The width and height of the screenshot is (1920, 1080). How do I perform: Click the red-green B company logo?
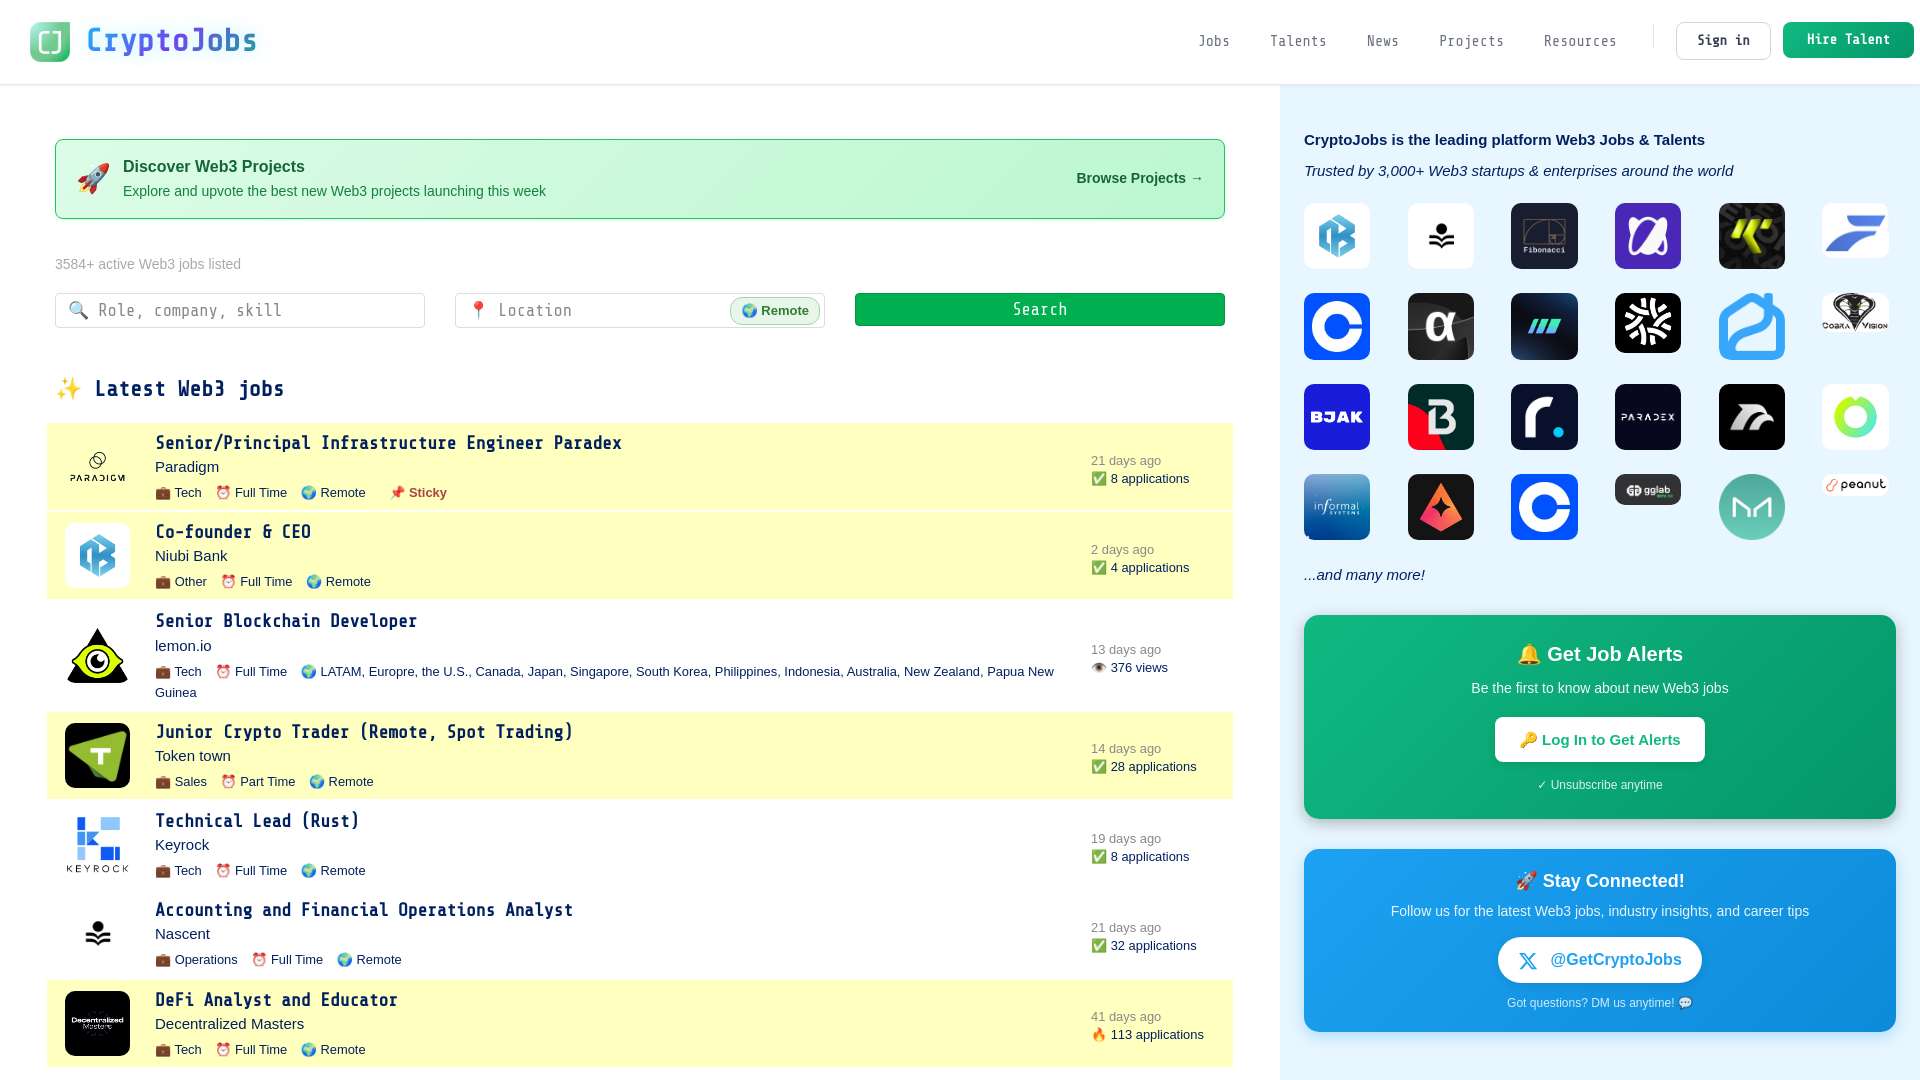click(x=1441, y=417)
